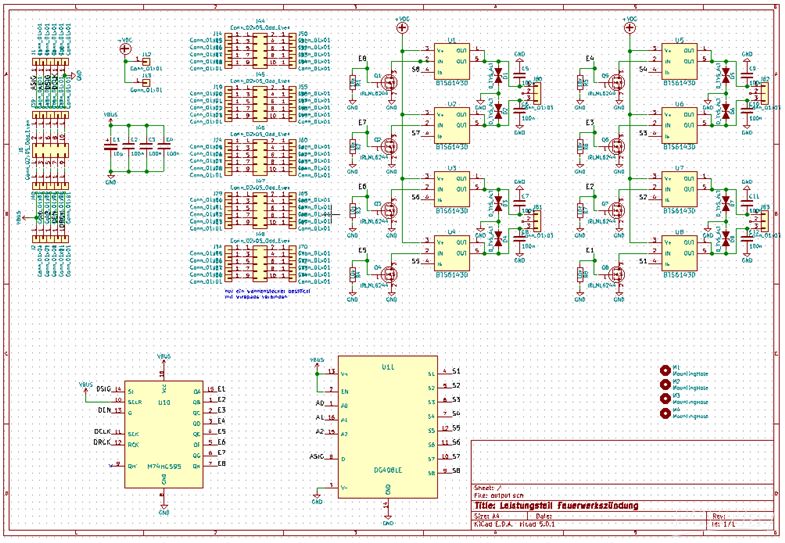The image size is (785, 543).
Task: Click the Q8 MOSFET transistor symbol
Action: point(617,273)
